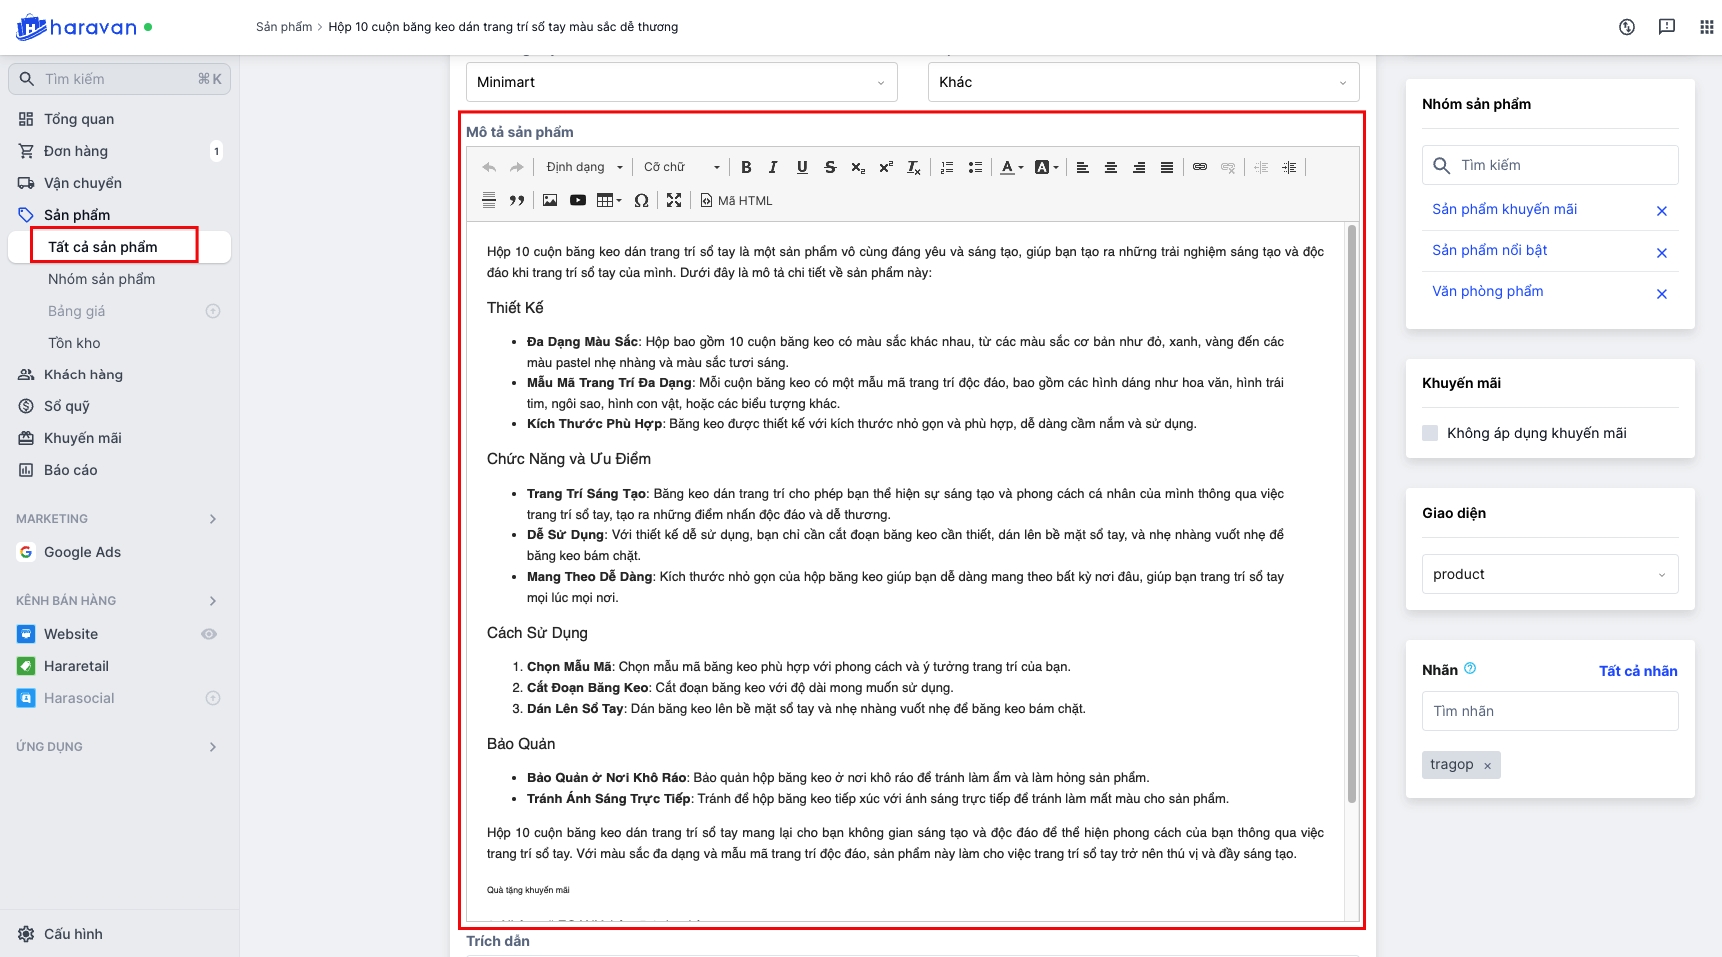Toggle Website channel visibility eye icon

pos(209,634)
